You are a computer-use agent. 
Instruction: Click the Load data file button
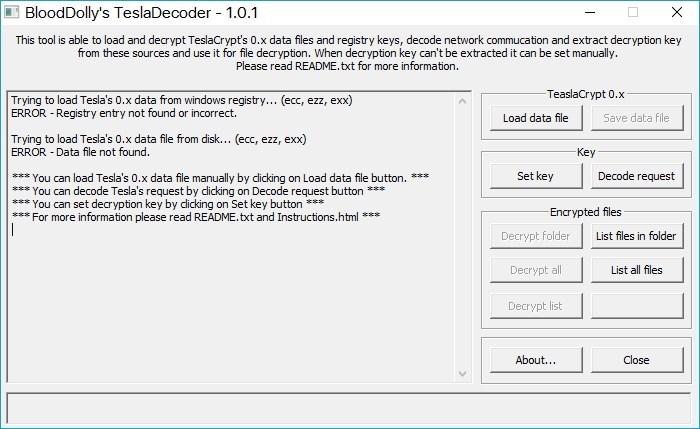point(536,118)
